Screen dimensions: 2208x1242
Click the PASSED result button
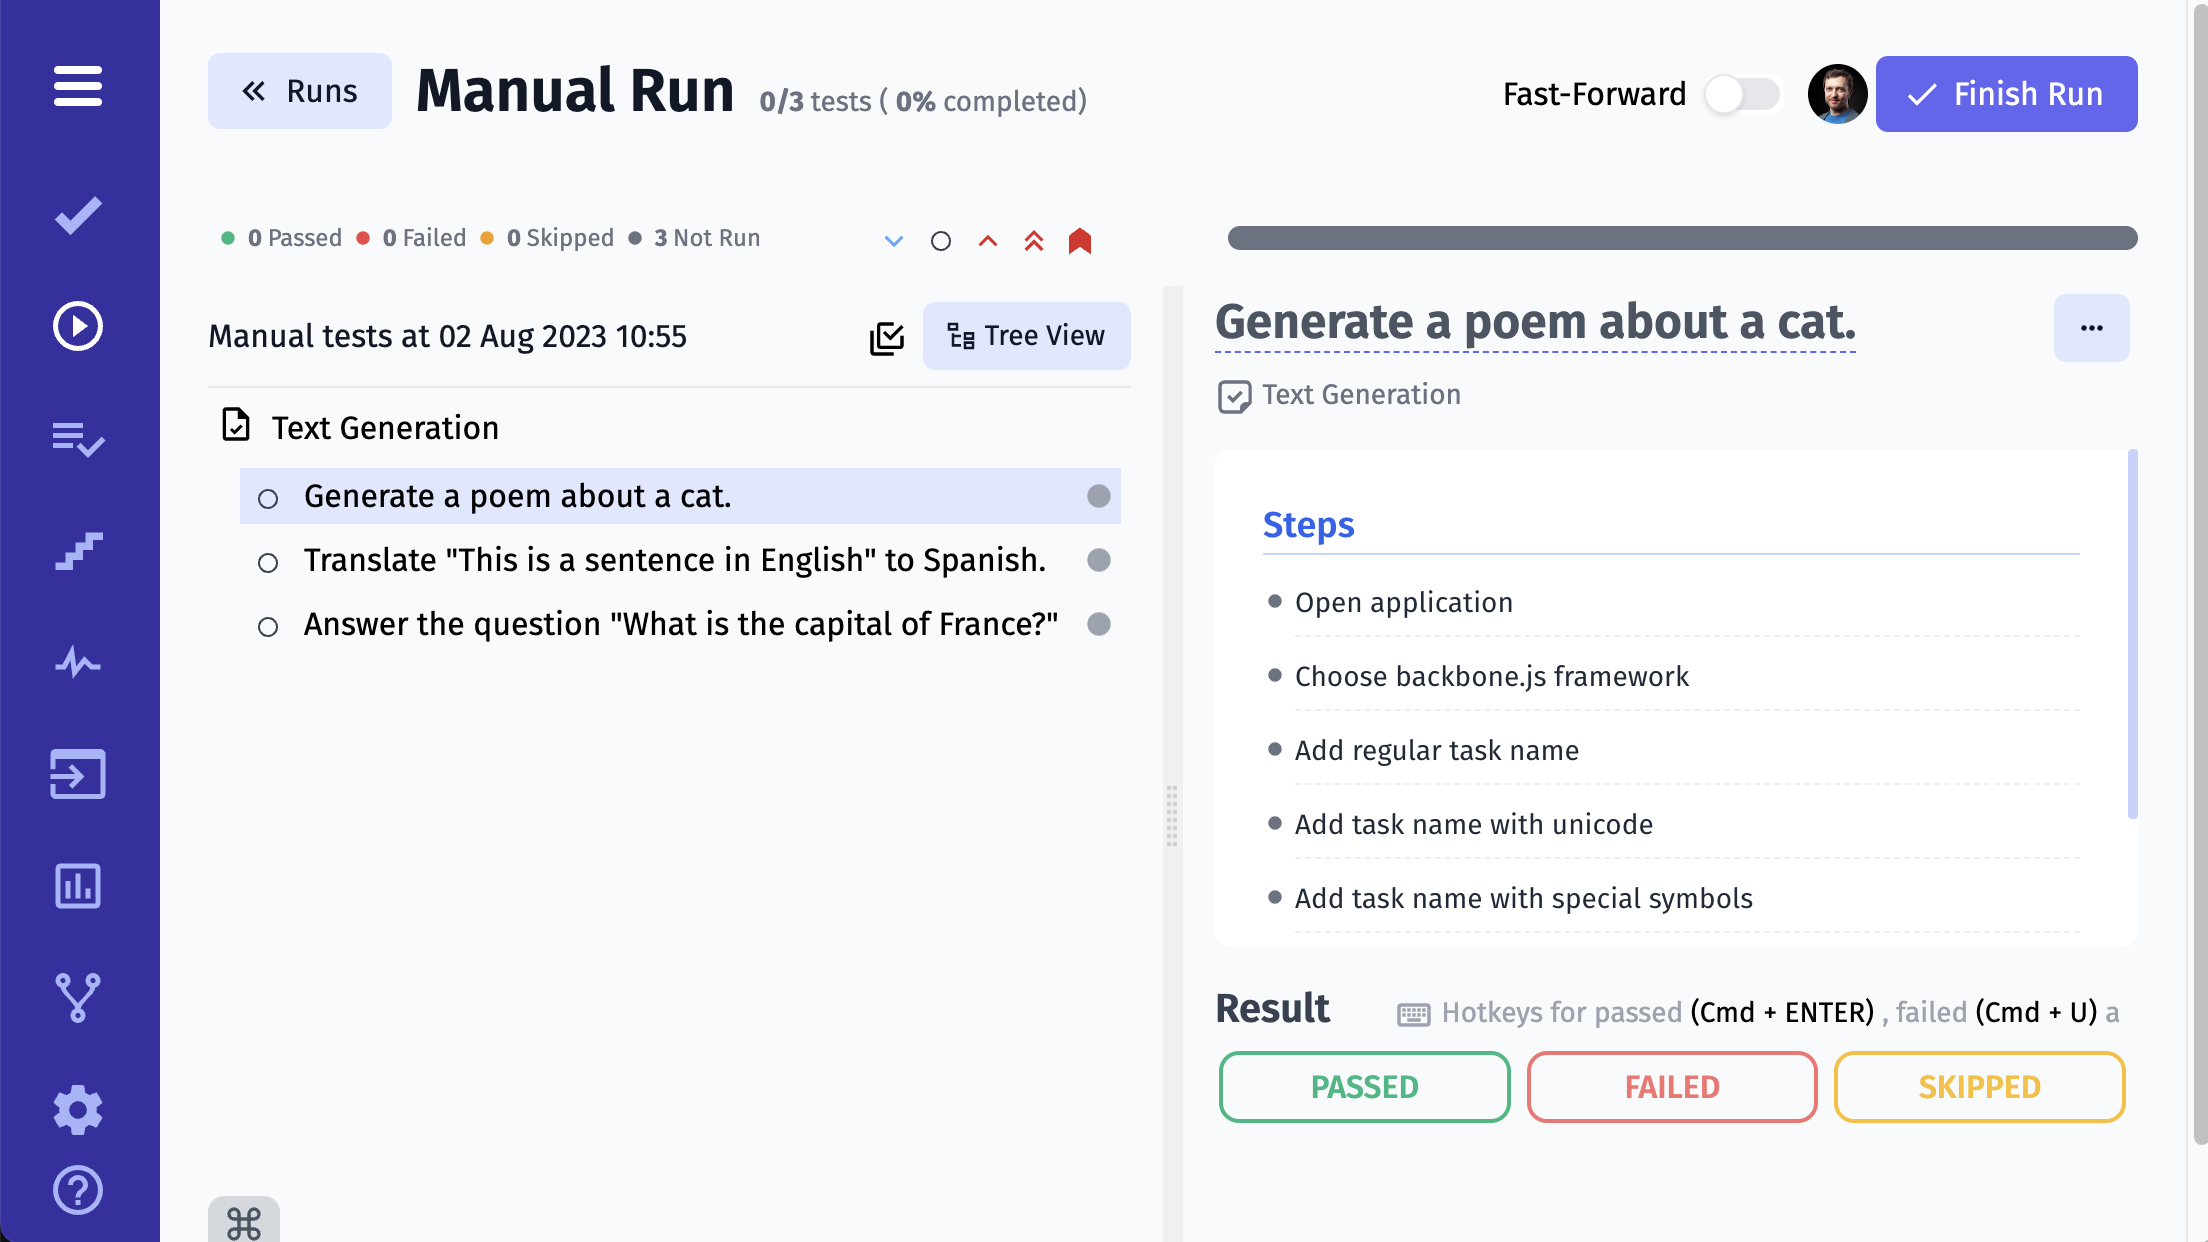click(x=1365, y=1087)
